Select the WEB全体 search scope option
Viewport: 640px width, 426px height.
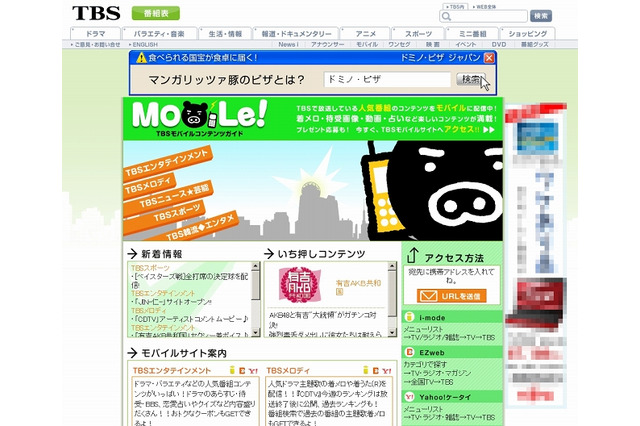484,7
